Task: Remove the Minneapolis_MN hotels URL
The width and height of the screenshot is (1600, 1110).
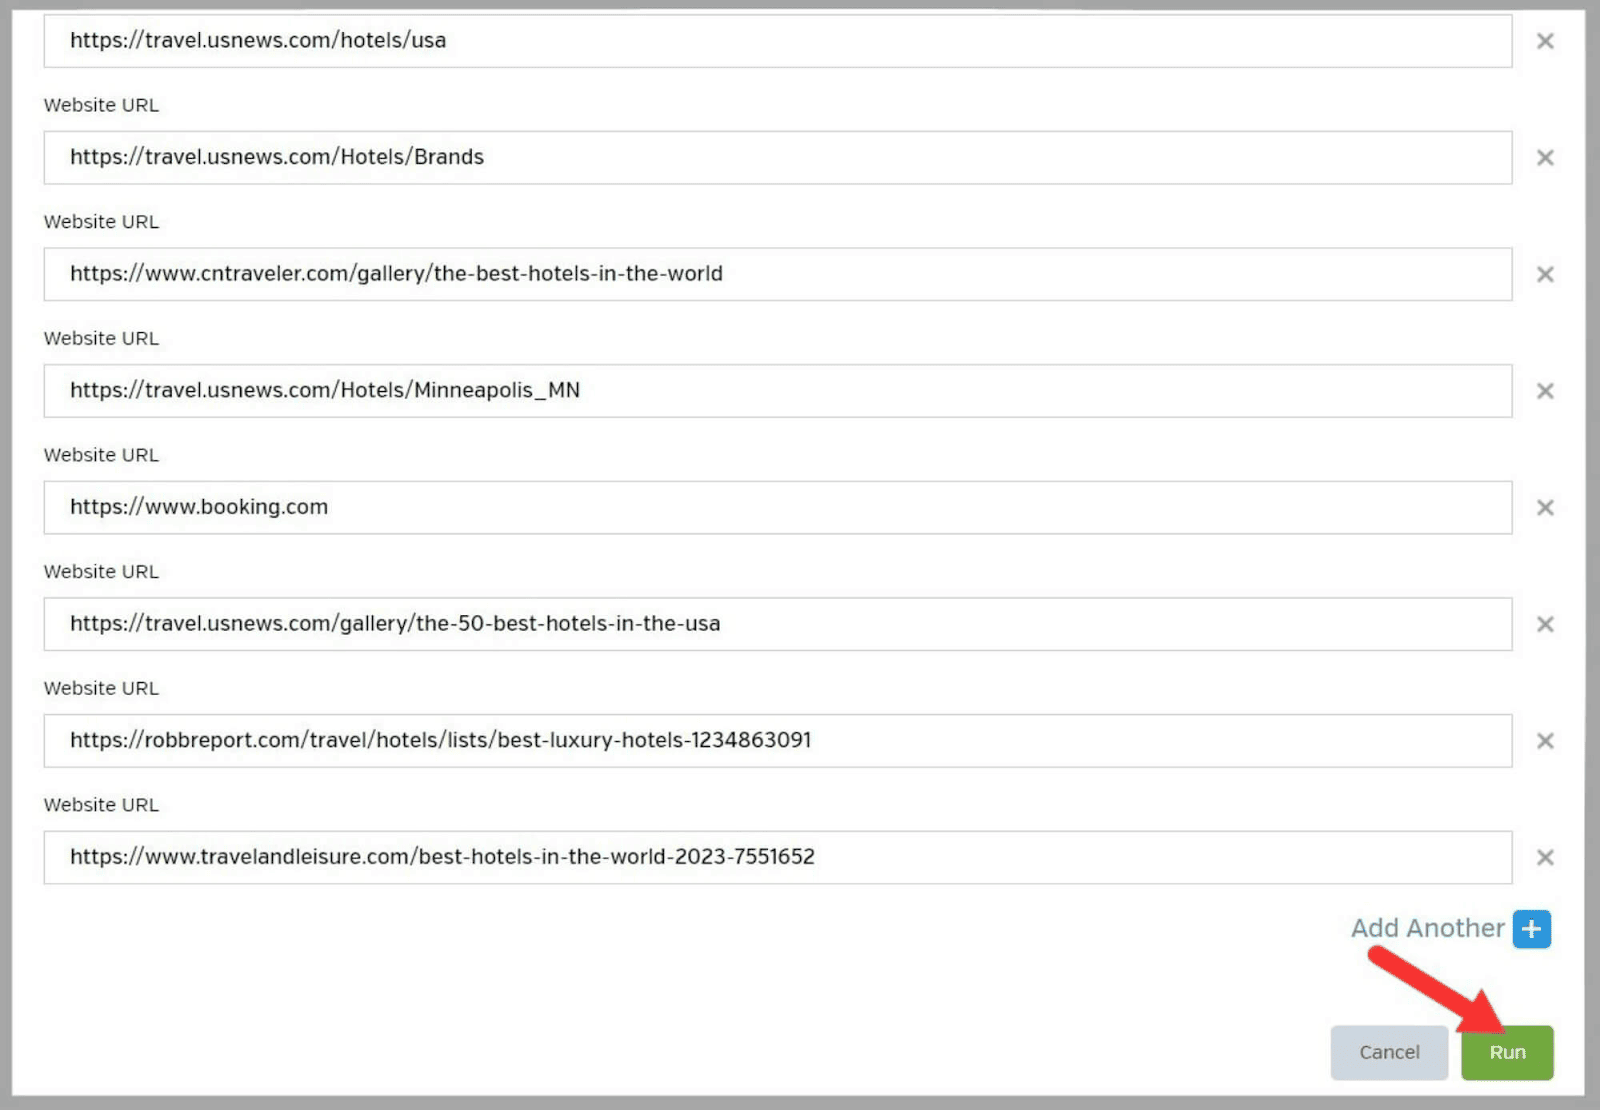Action: click(x=1544, y=391)
